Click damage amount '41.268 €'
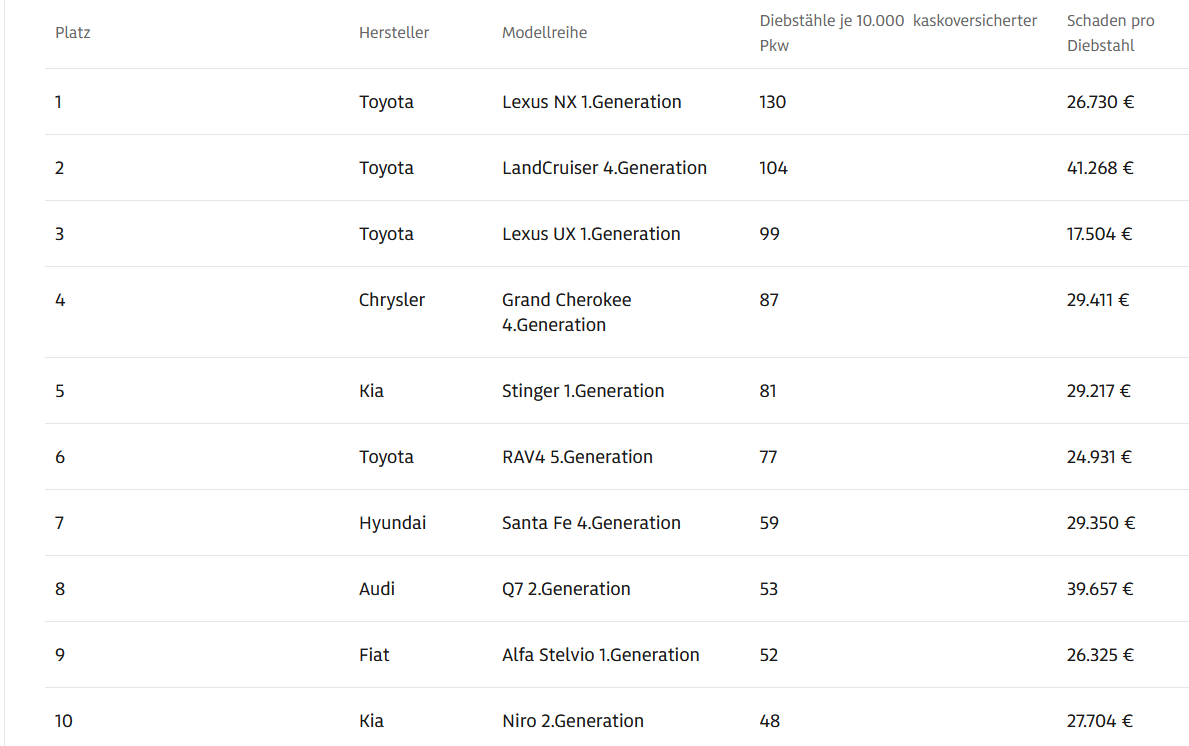Viewport: 1189px width, 746px height. (1100, 168)
